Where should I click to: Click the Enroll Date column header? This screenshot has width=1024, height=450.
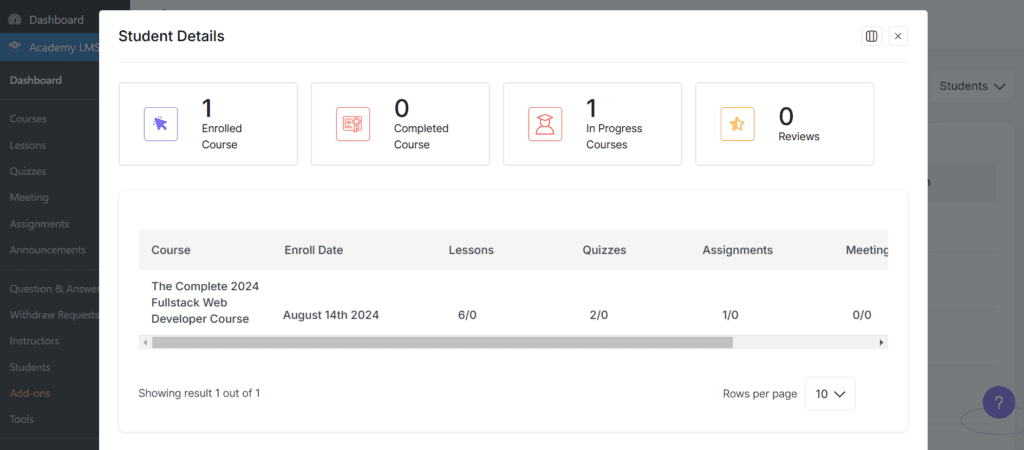click(313, 250)
